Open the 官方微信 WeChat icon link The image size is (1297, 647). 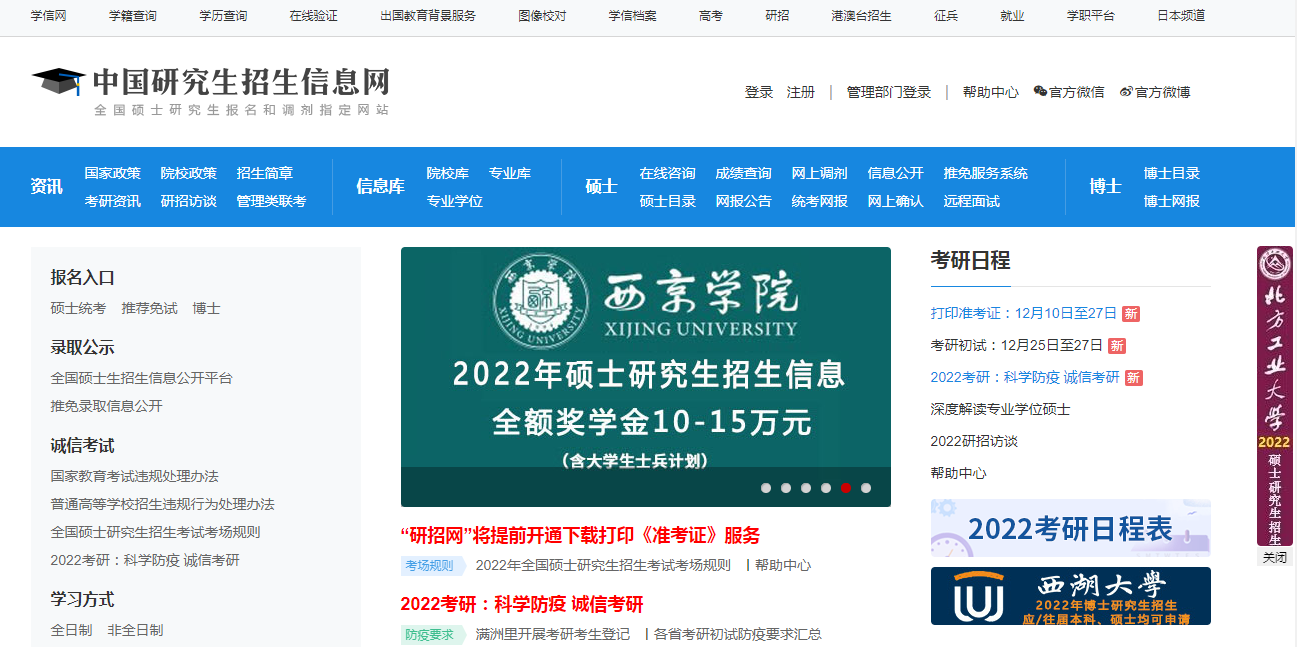click(1069, 92)
